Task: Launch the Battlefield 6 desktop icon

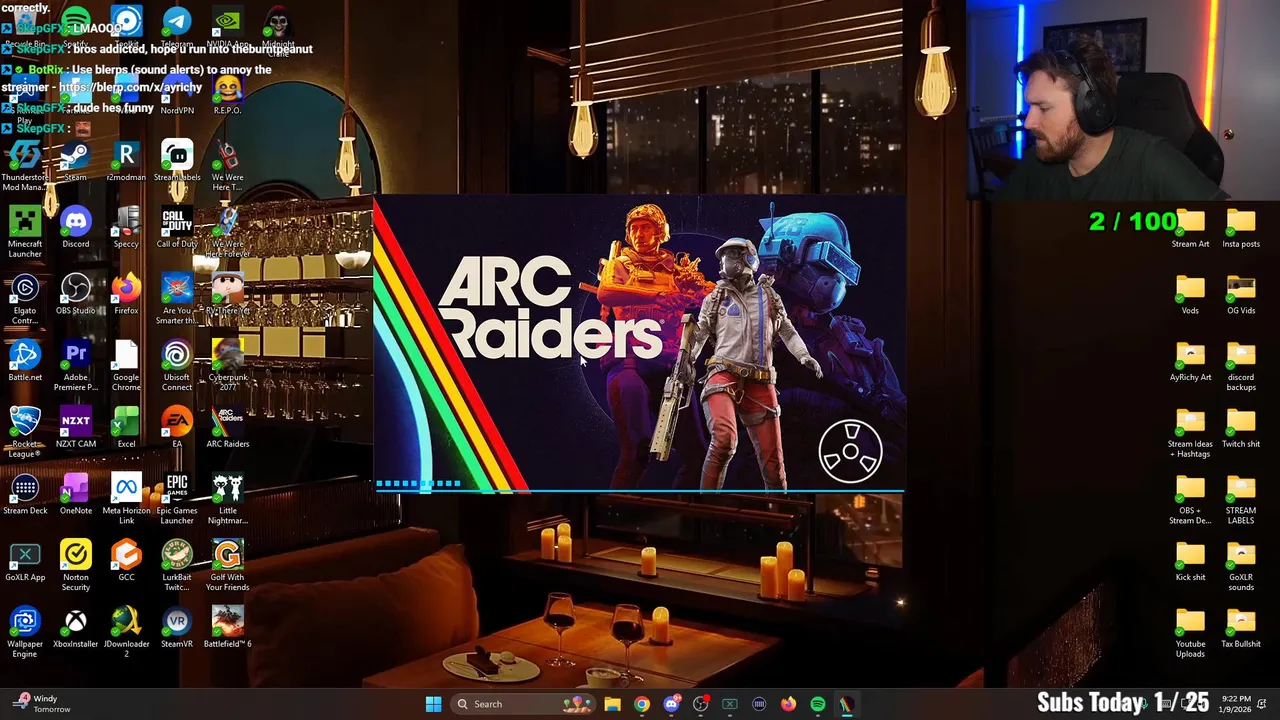Action: click(228, 628)
